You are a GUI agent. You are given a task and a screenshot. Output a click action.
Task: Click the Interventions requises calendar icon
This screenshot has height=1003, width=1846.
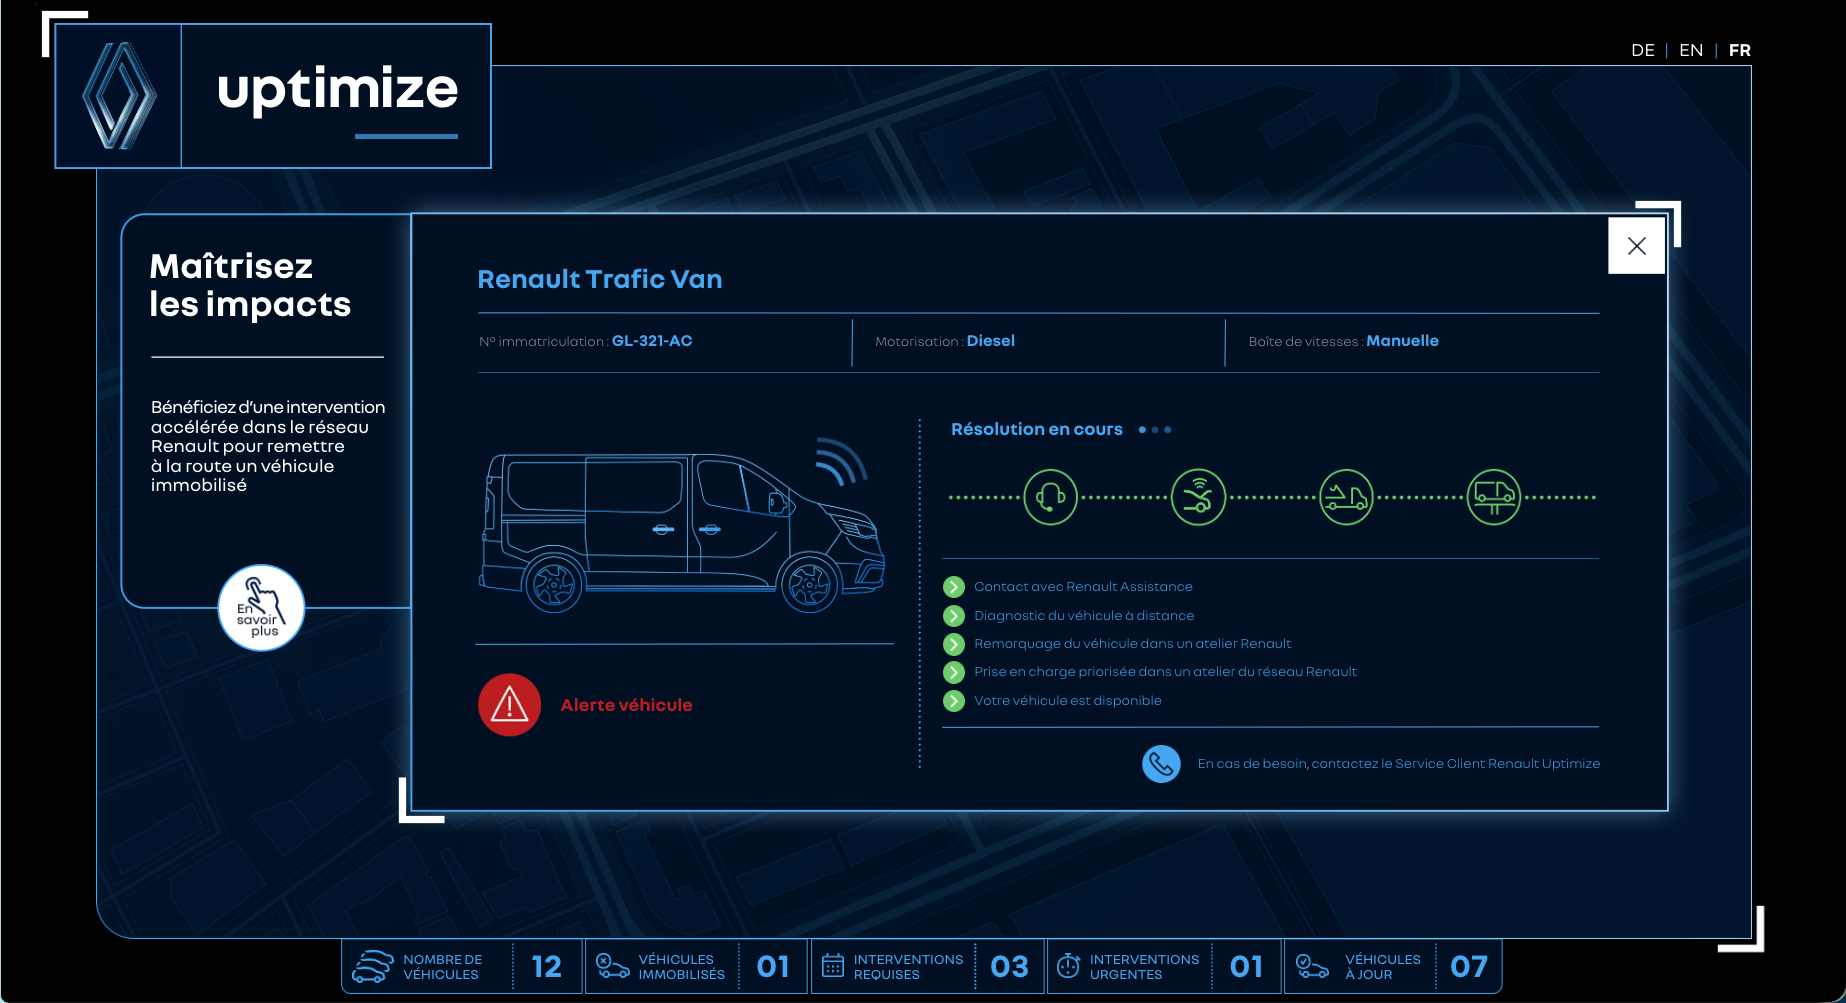click(x=832, y=966)
